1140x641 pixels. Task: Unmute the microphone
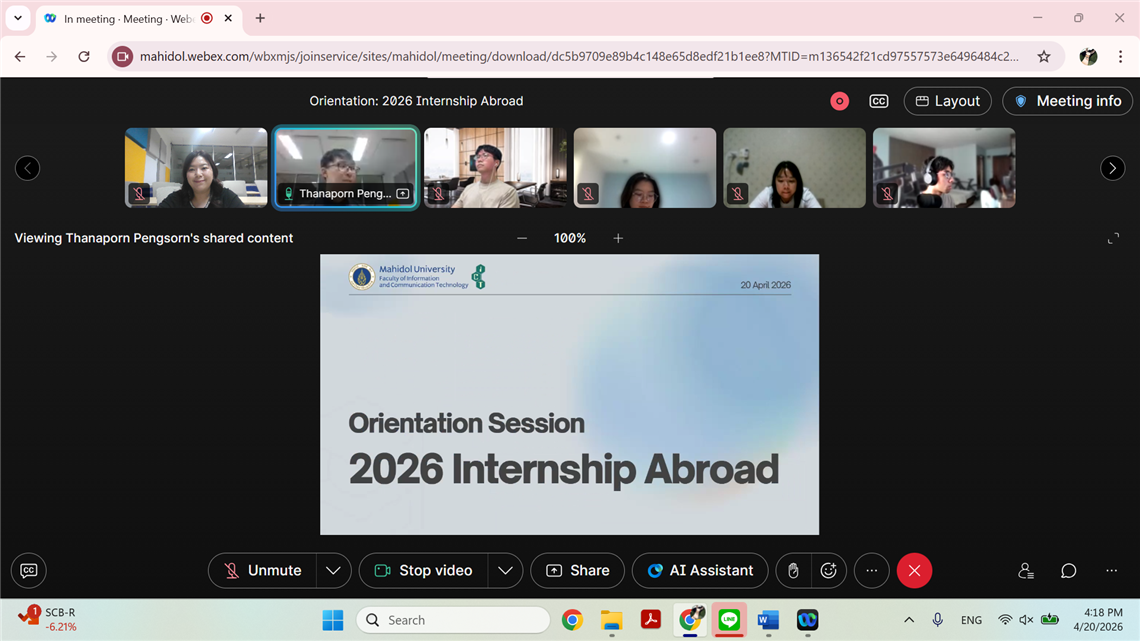coord(263,570)
